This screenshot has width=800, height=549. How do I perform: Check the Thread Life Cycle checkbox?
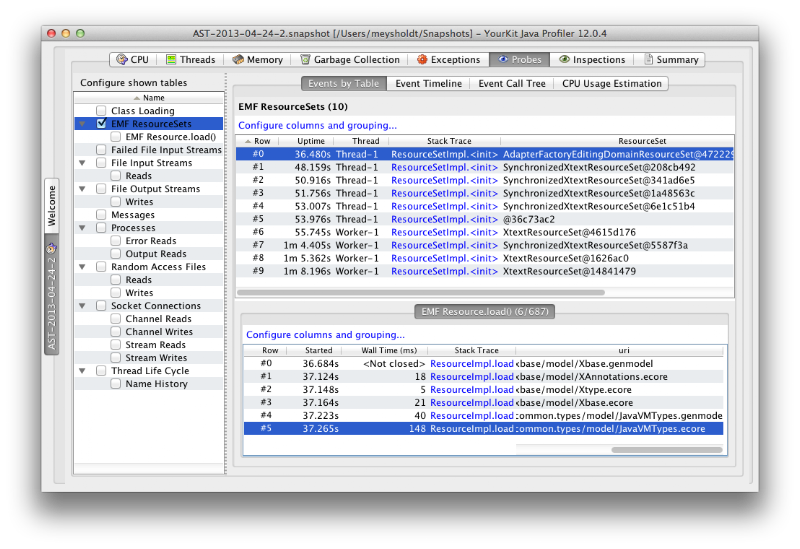[101, 370]
